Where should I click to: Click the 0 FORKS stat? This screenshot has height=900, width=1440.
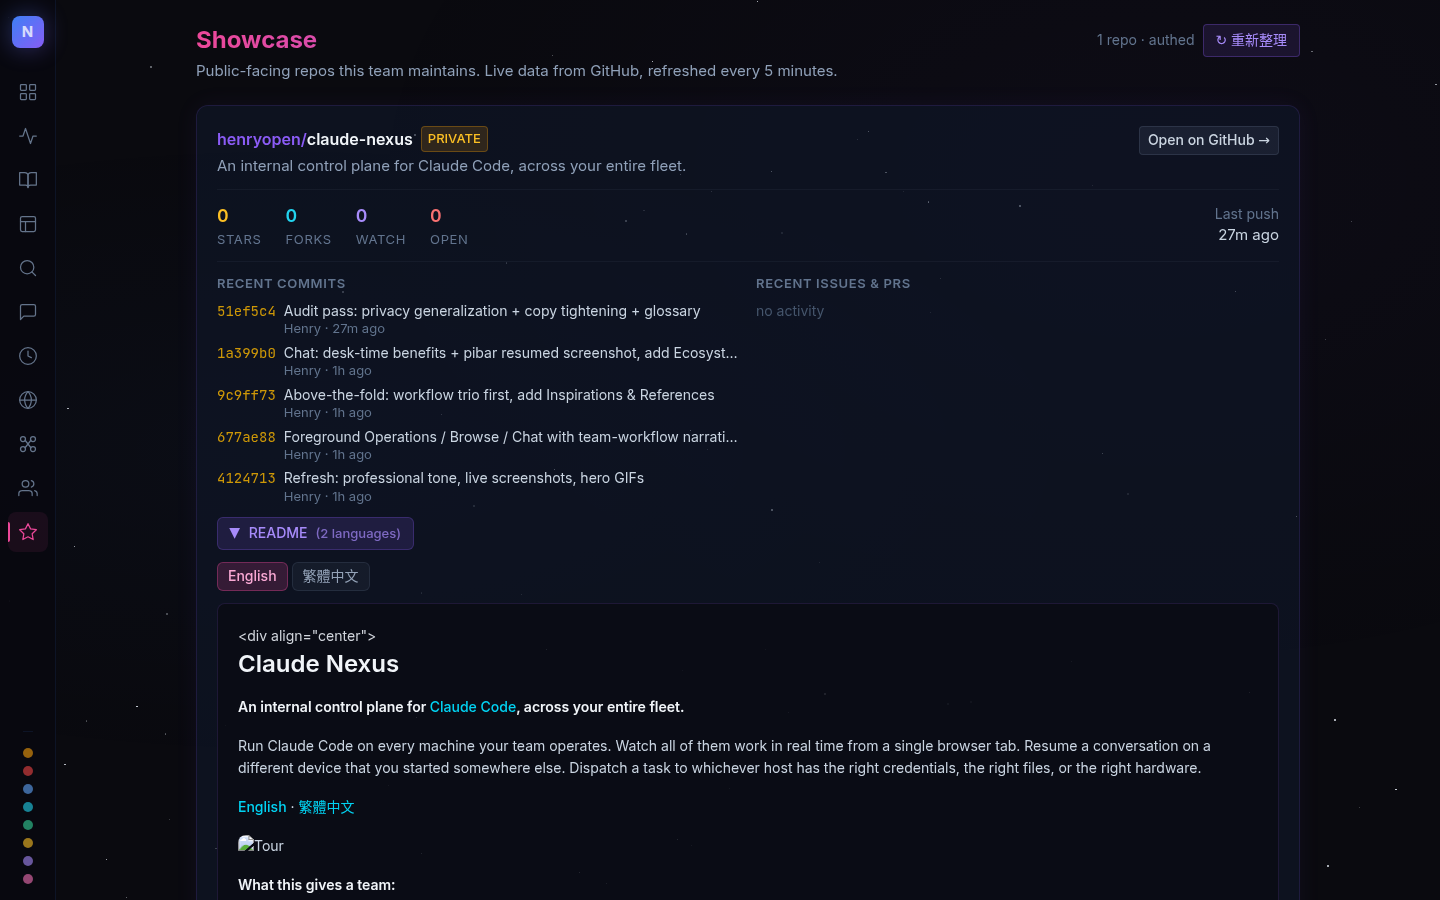coord(308,226)
